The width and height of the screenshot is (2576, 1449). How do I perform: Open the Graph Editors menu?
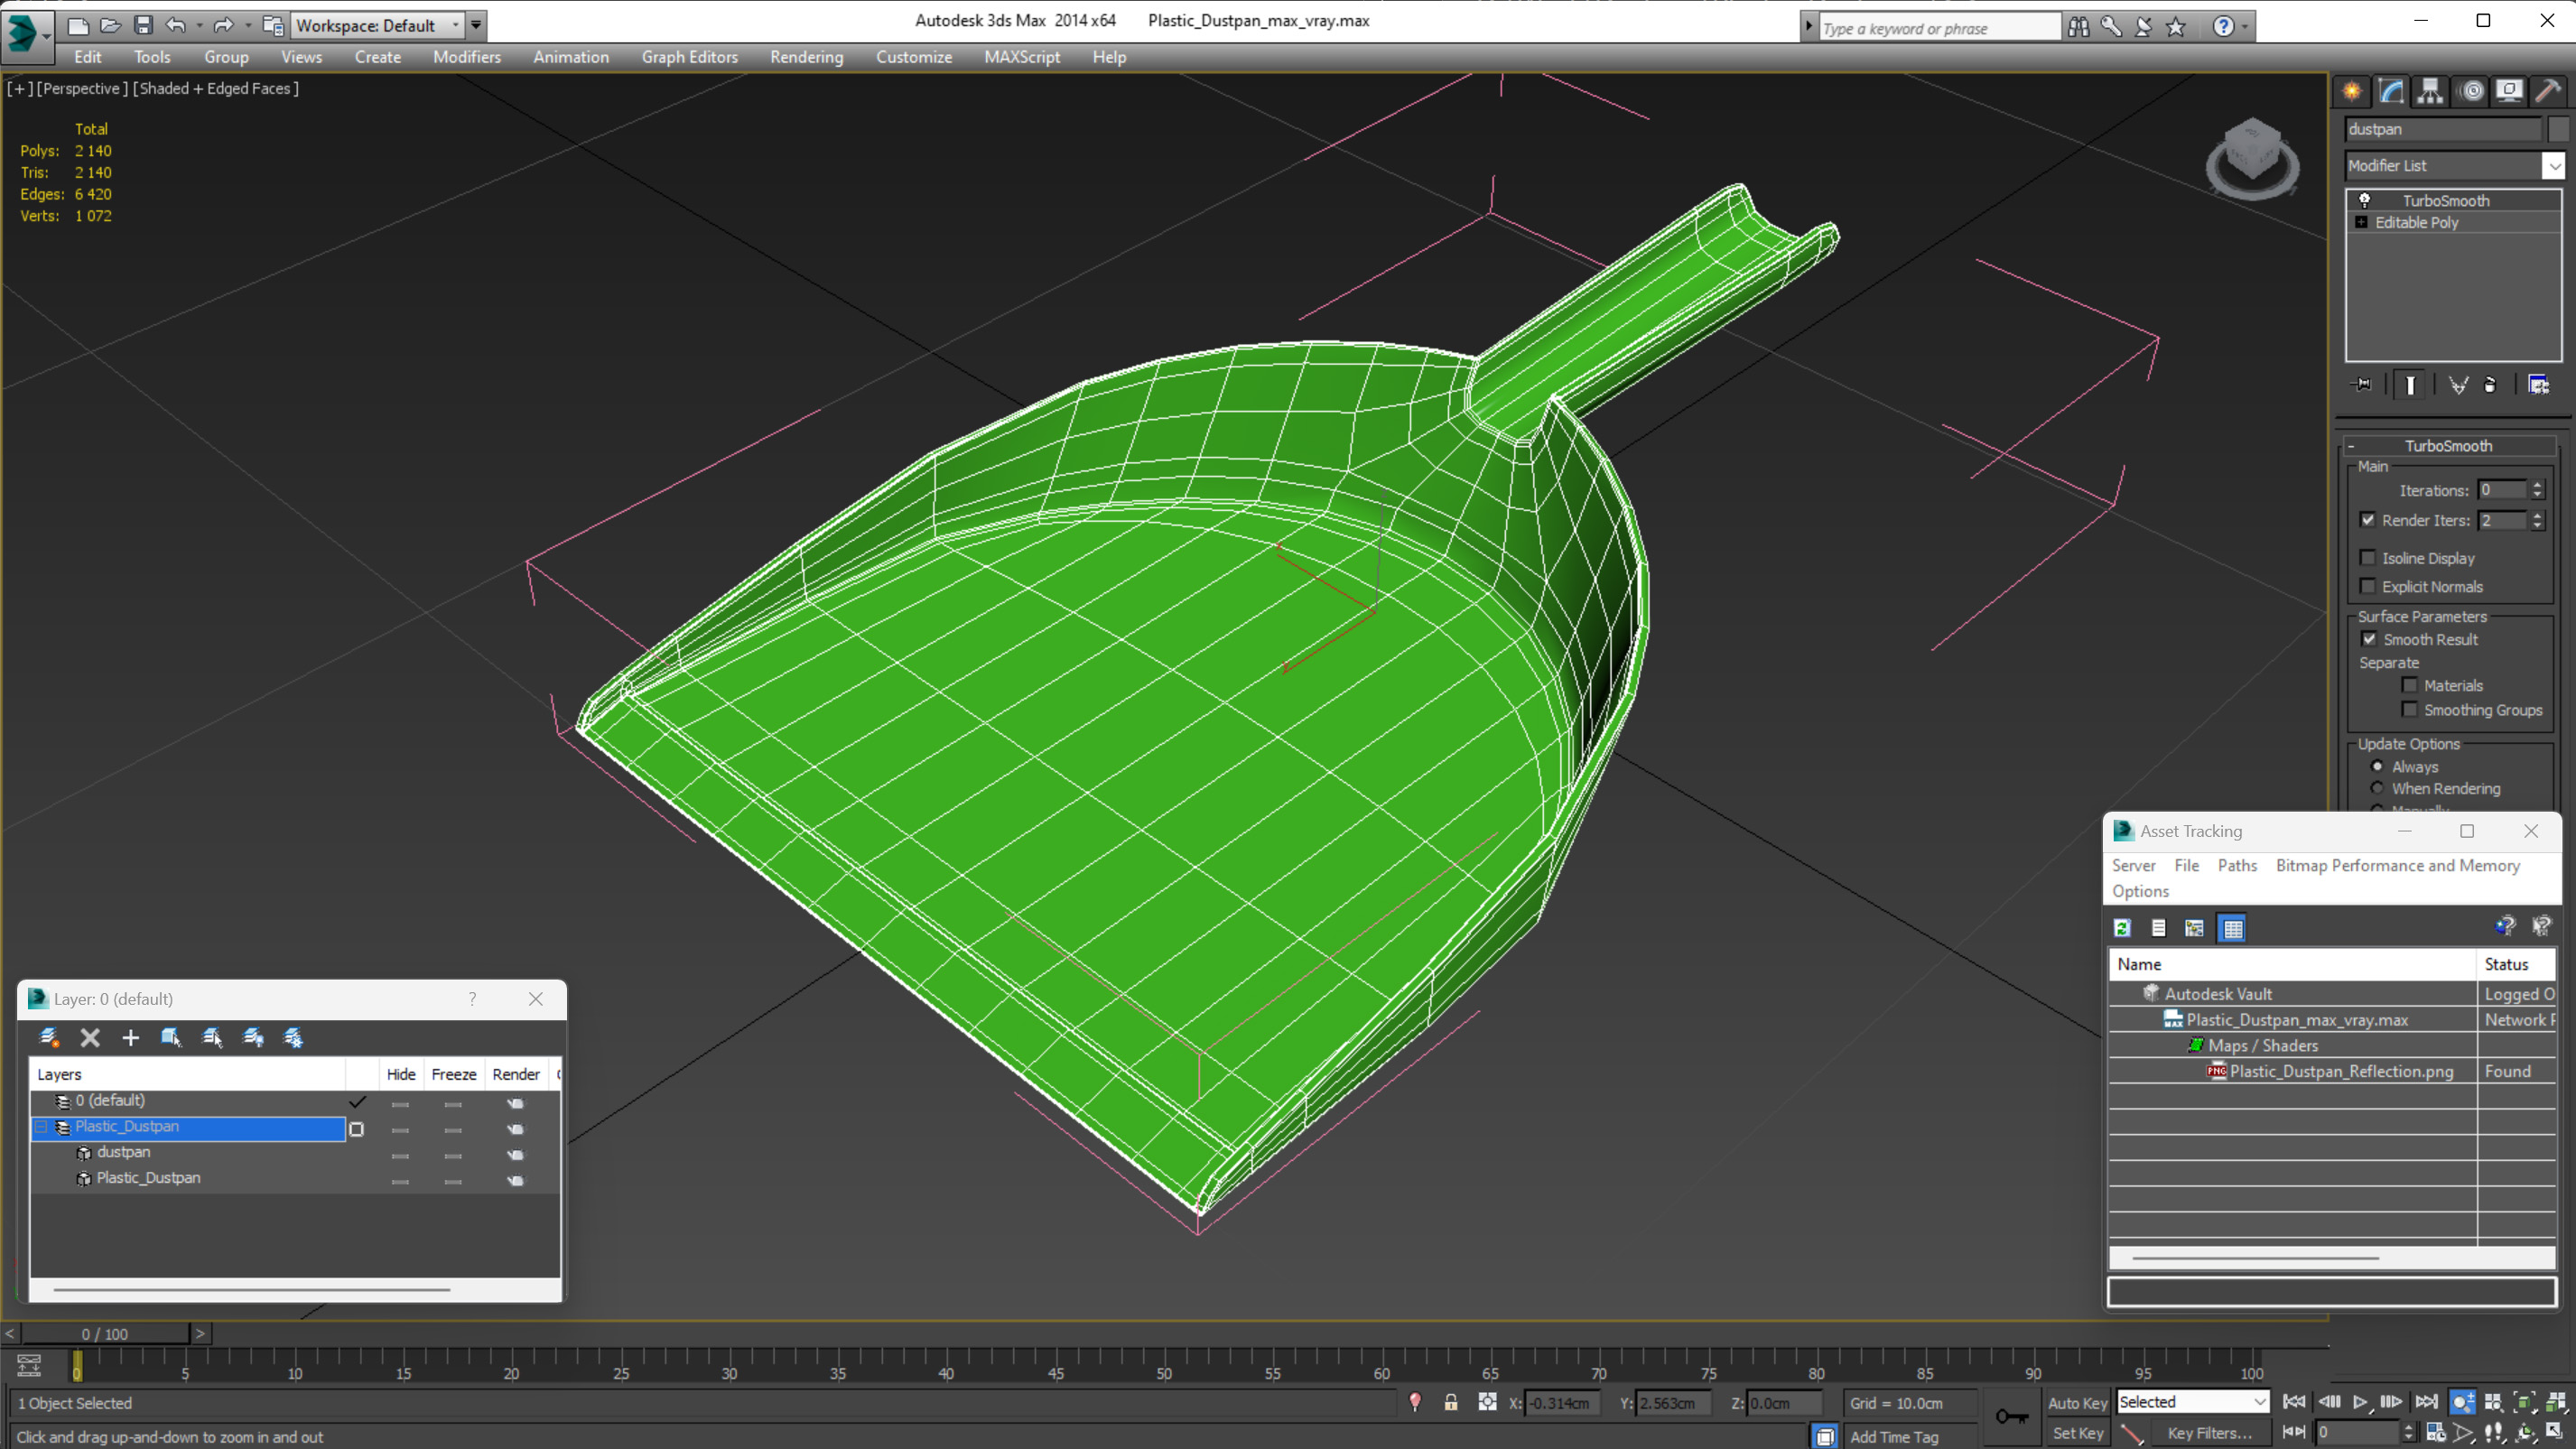(689, 57)
